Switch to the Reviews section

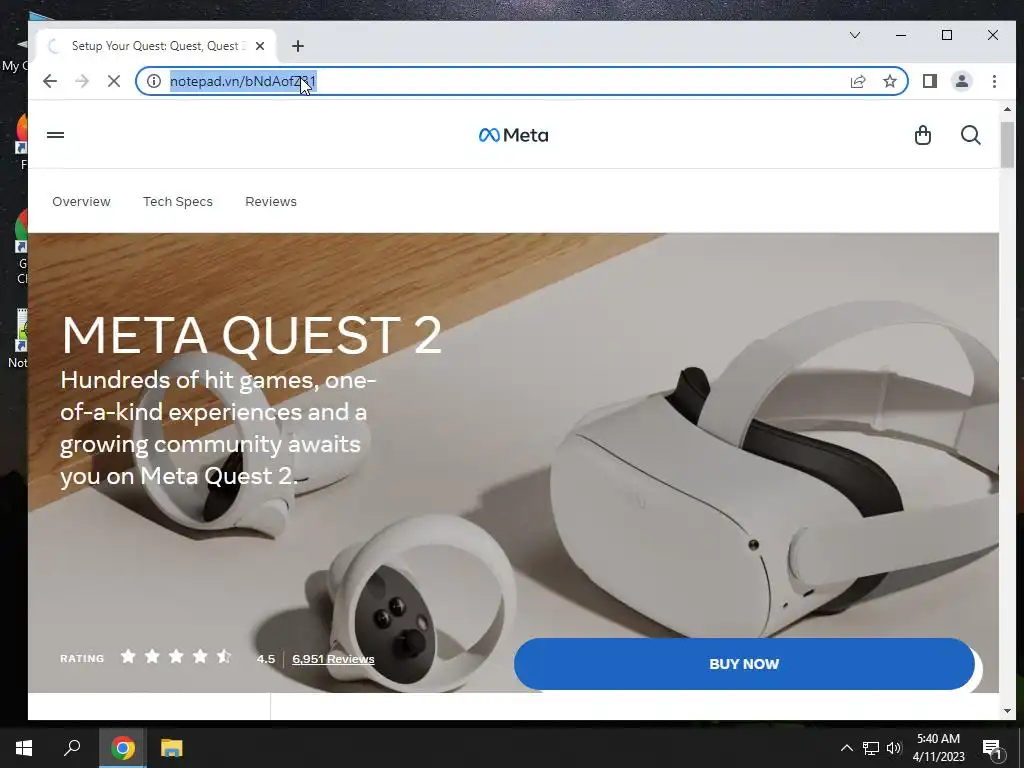pyautogui.click(x=271, y=202)
